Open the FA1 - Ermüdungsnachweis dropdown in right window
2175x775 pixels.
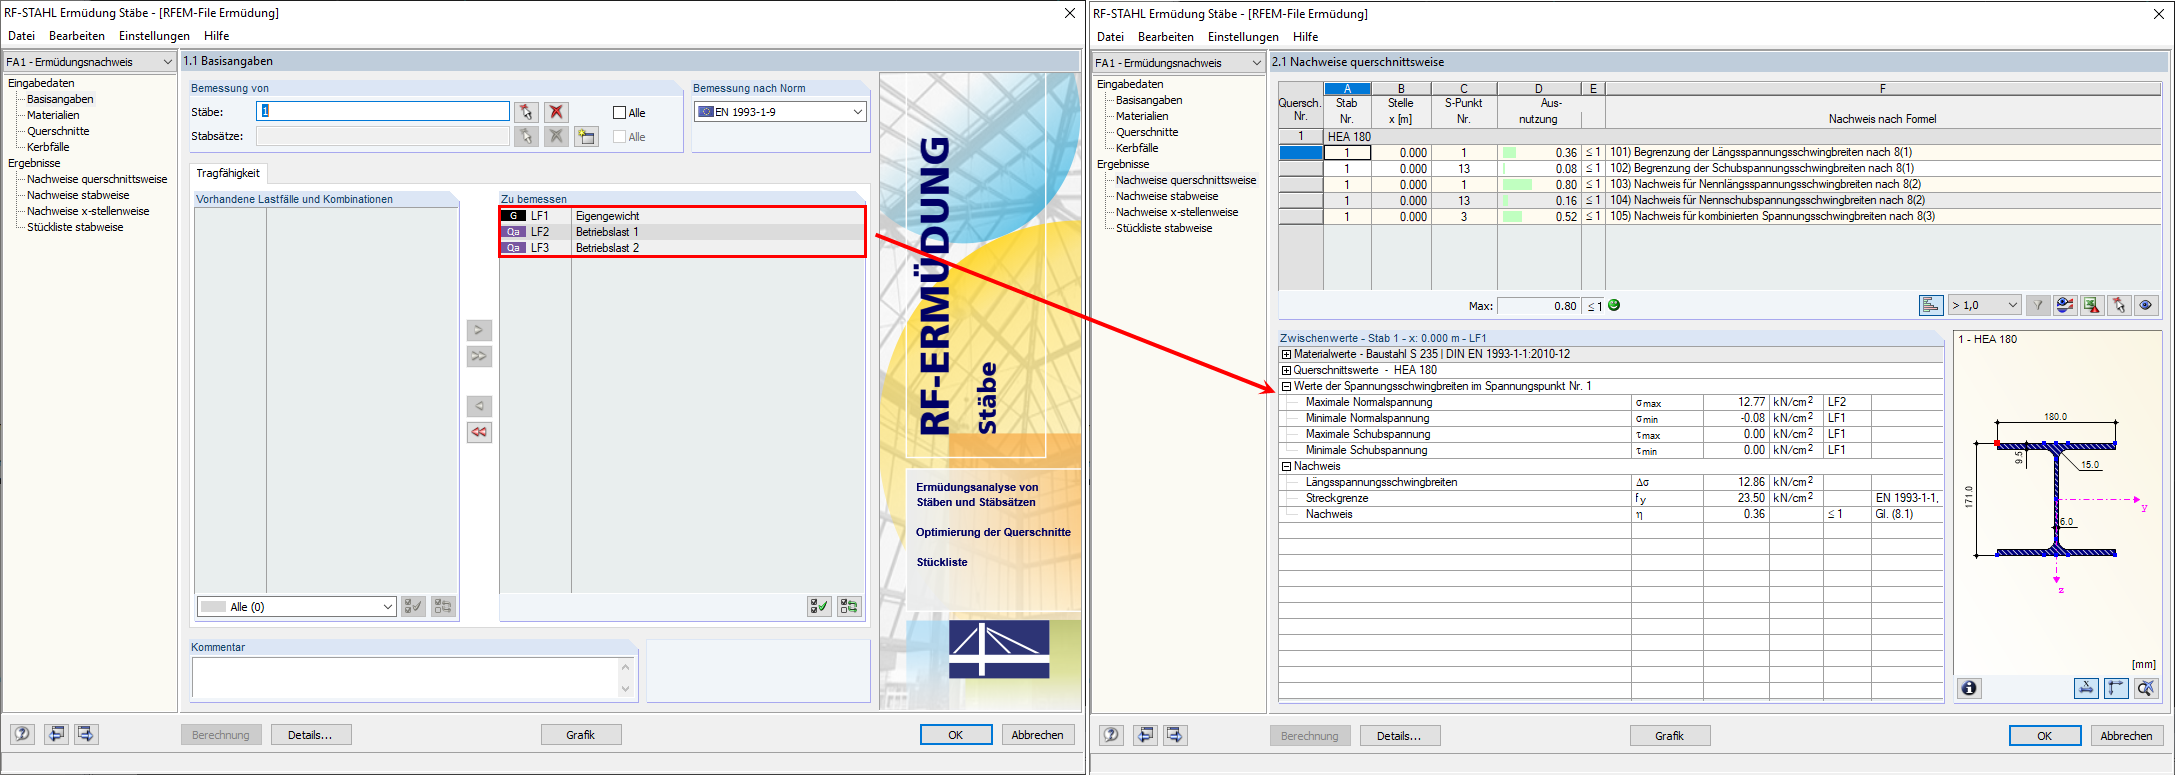tap(1179, 63)
